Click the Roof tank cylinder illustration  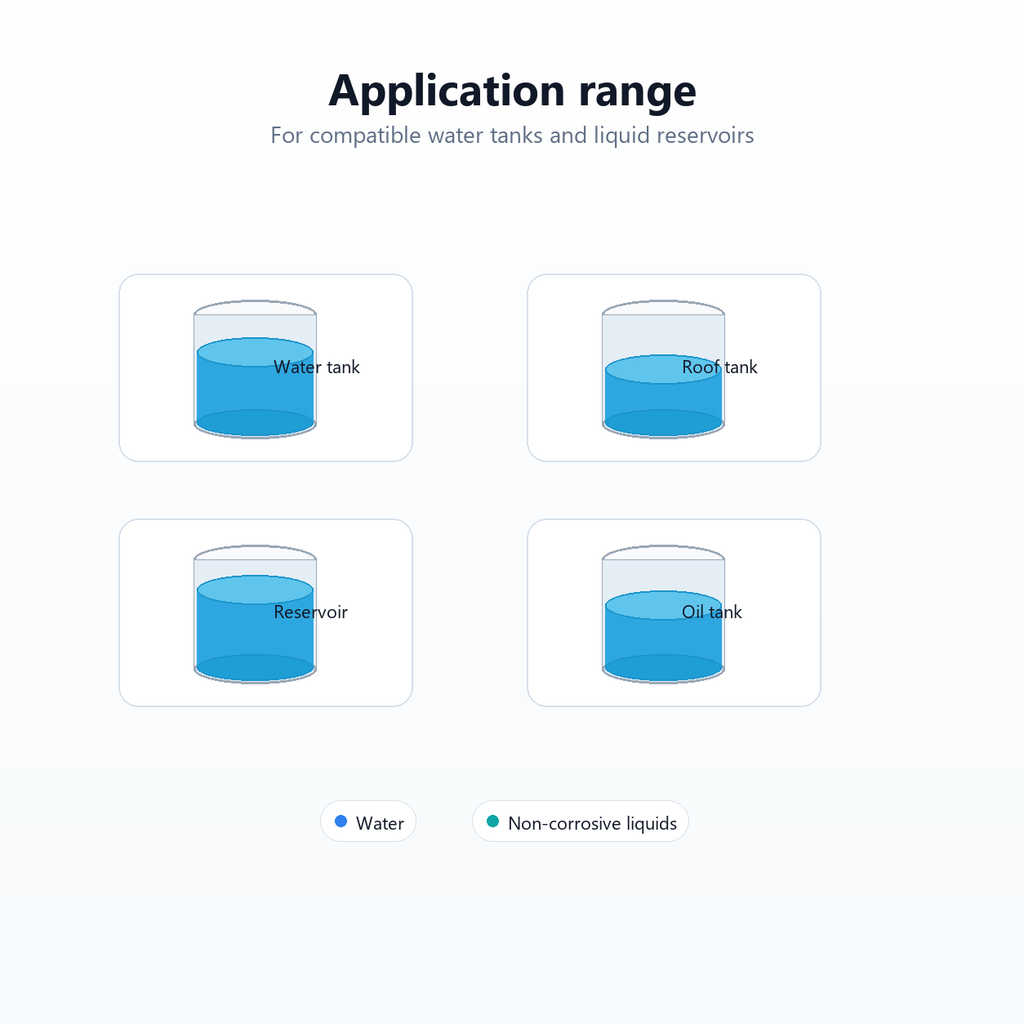coord(663,369)
